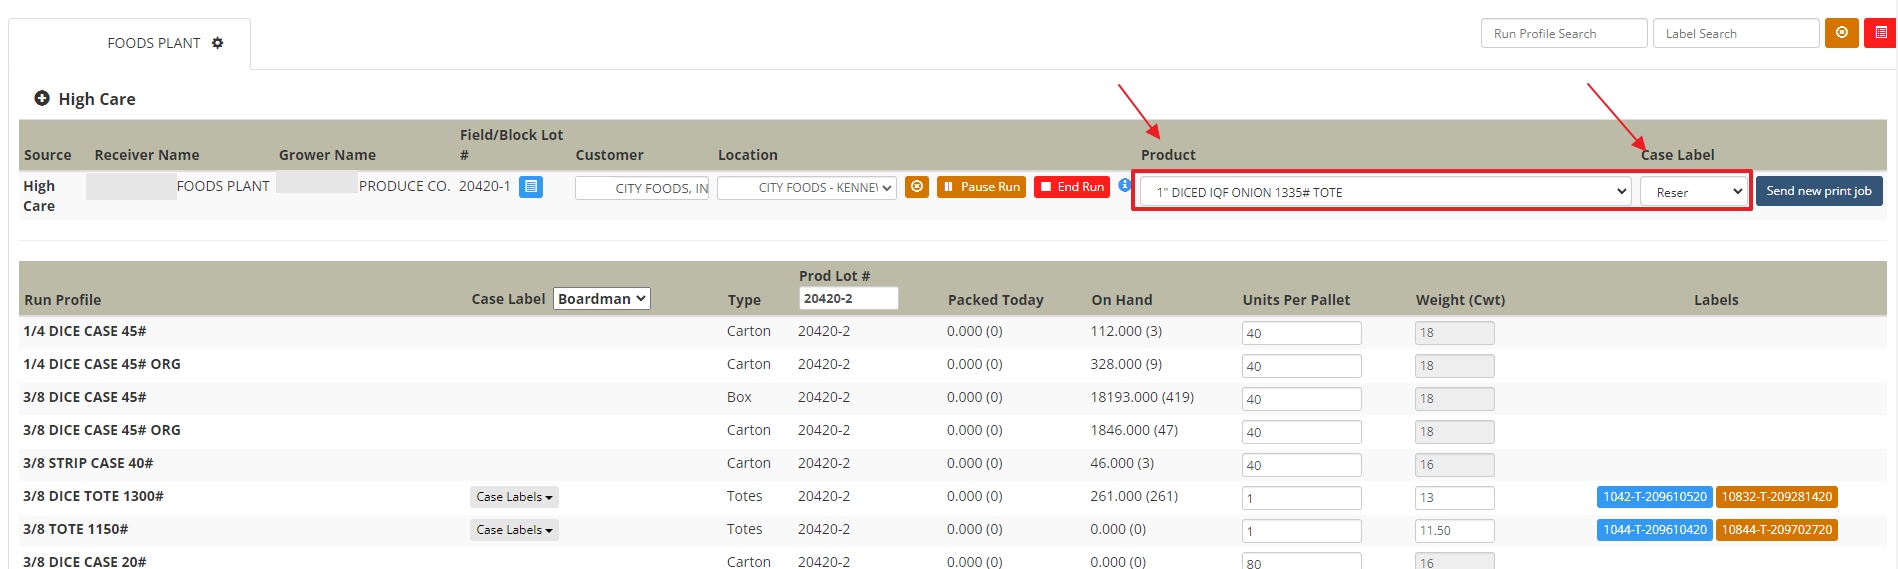Click blue info icon before Product dropdown
Screen dimensions: 1898x569
[x=1124, y=186]
